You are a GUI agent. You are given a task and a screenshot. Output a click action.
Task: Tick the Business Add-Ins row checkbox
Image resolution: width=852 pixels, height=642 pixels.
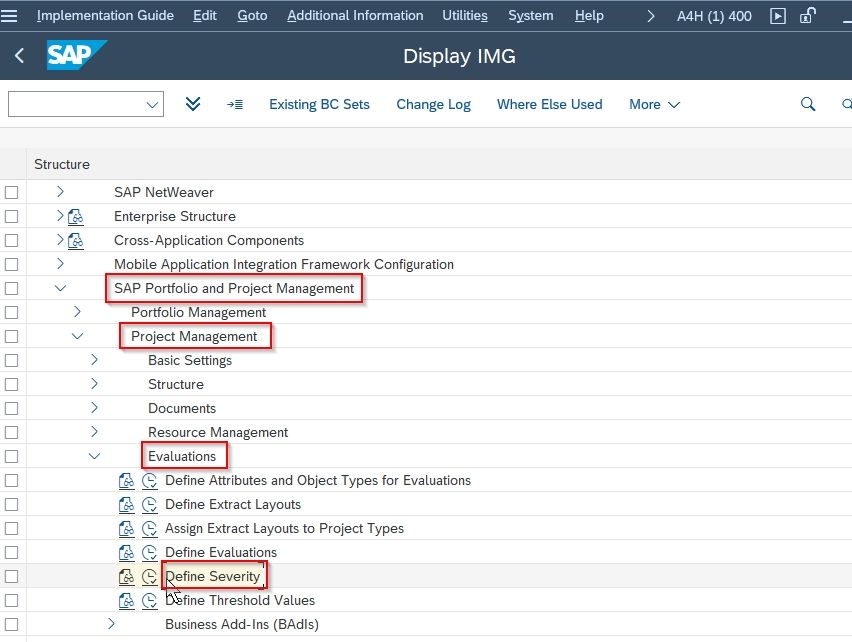click(11, 624)
